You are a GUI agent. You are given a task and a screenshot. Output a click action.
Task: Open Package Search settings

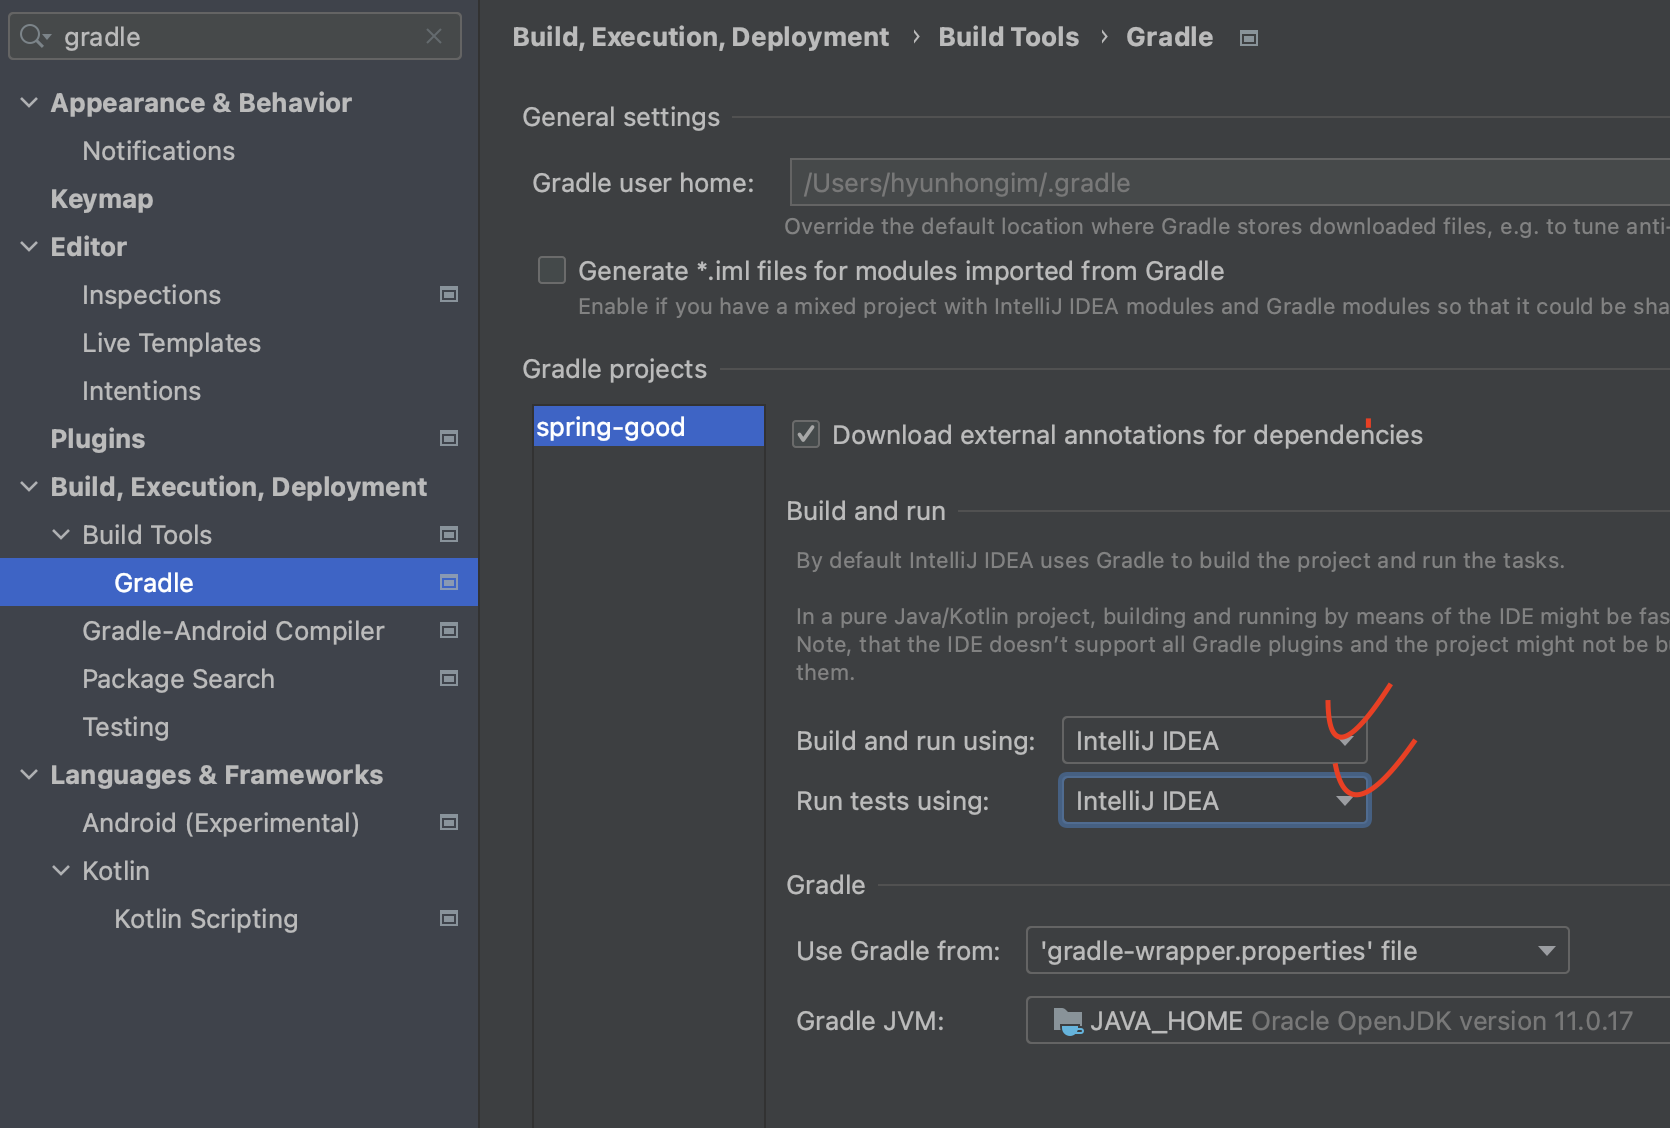tap(178, 679)
